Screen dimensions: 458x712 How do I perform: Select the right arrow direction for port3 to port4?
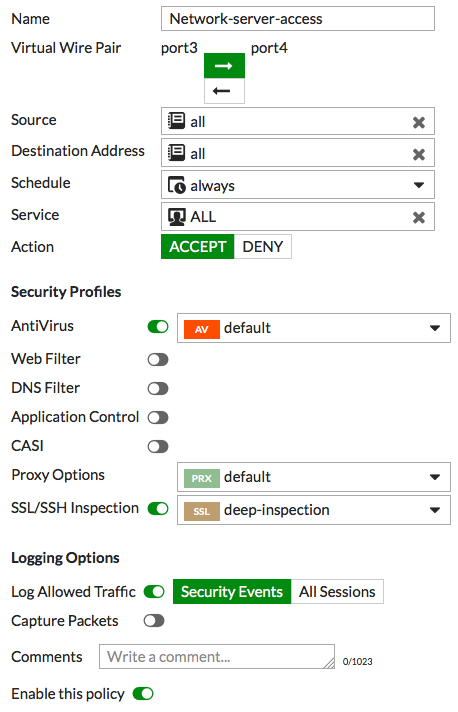click(x=224, y=66)
